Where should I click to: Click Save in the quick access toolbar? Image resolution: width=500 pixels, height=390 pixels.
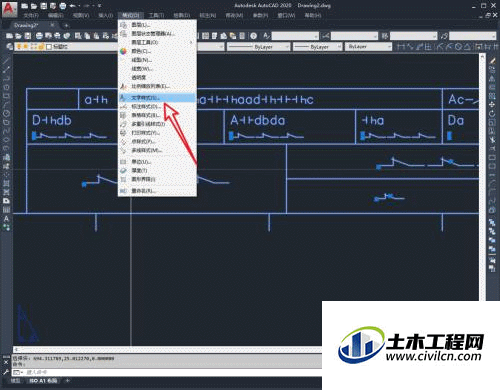[x=44, y=6]
